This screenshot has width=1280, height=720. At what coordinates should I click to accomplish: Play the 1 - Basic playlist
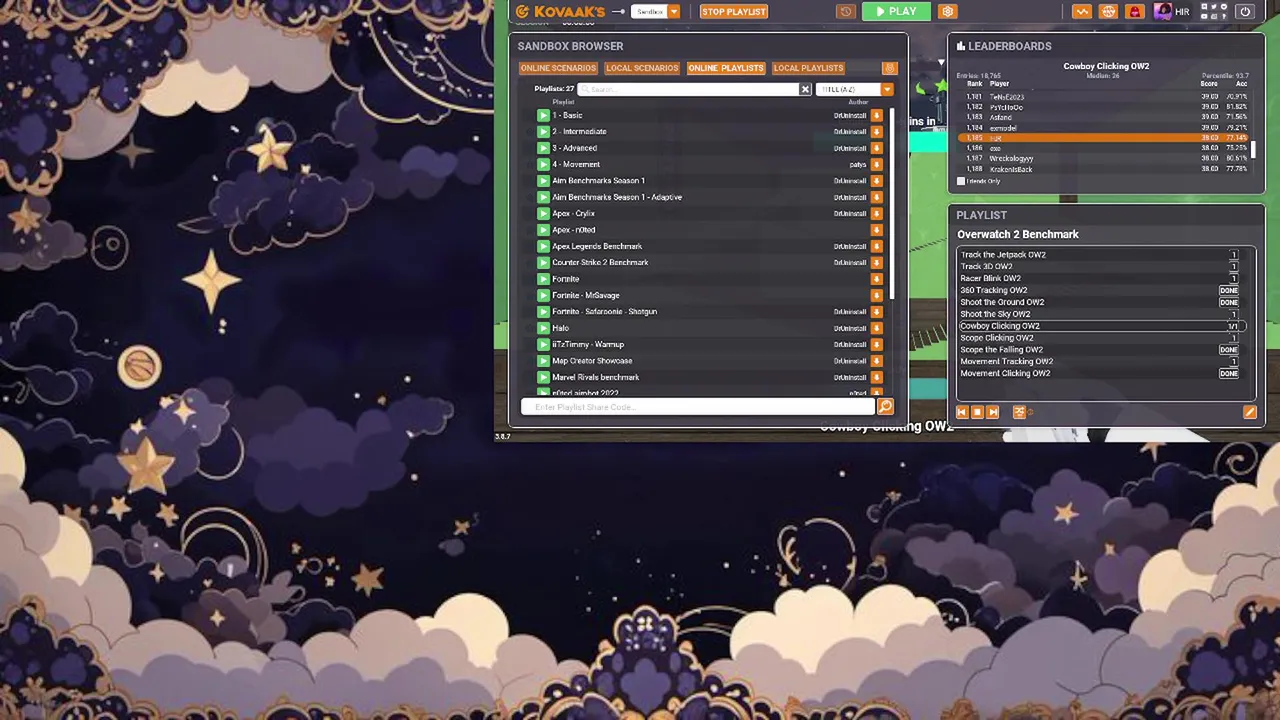coord(543,115)
